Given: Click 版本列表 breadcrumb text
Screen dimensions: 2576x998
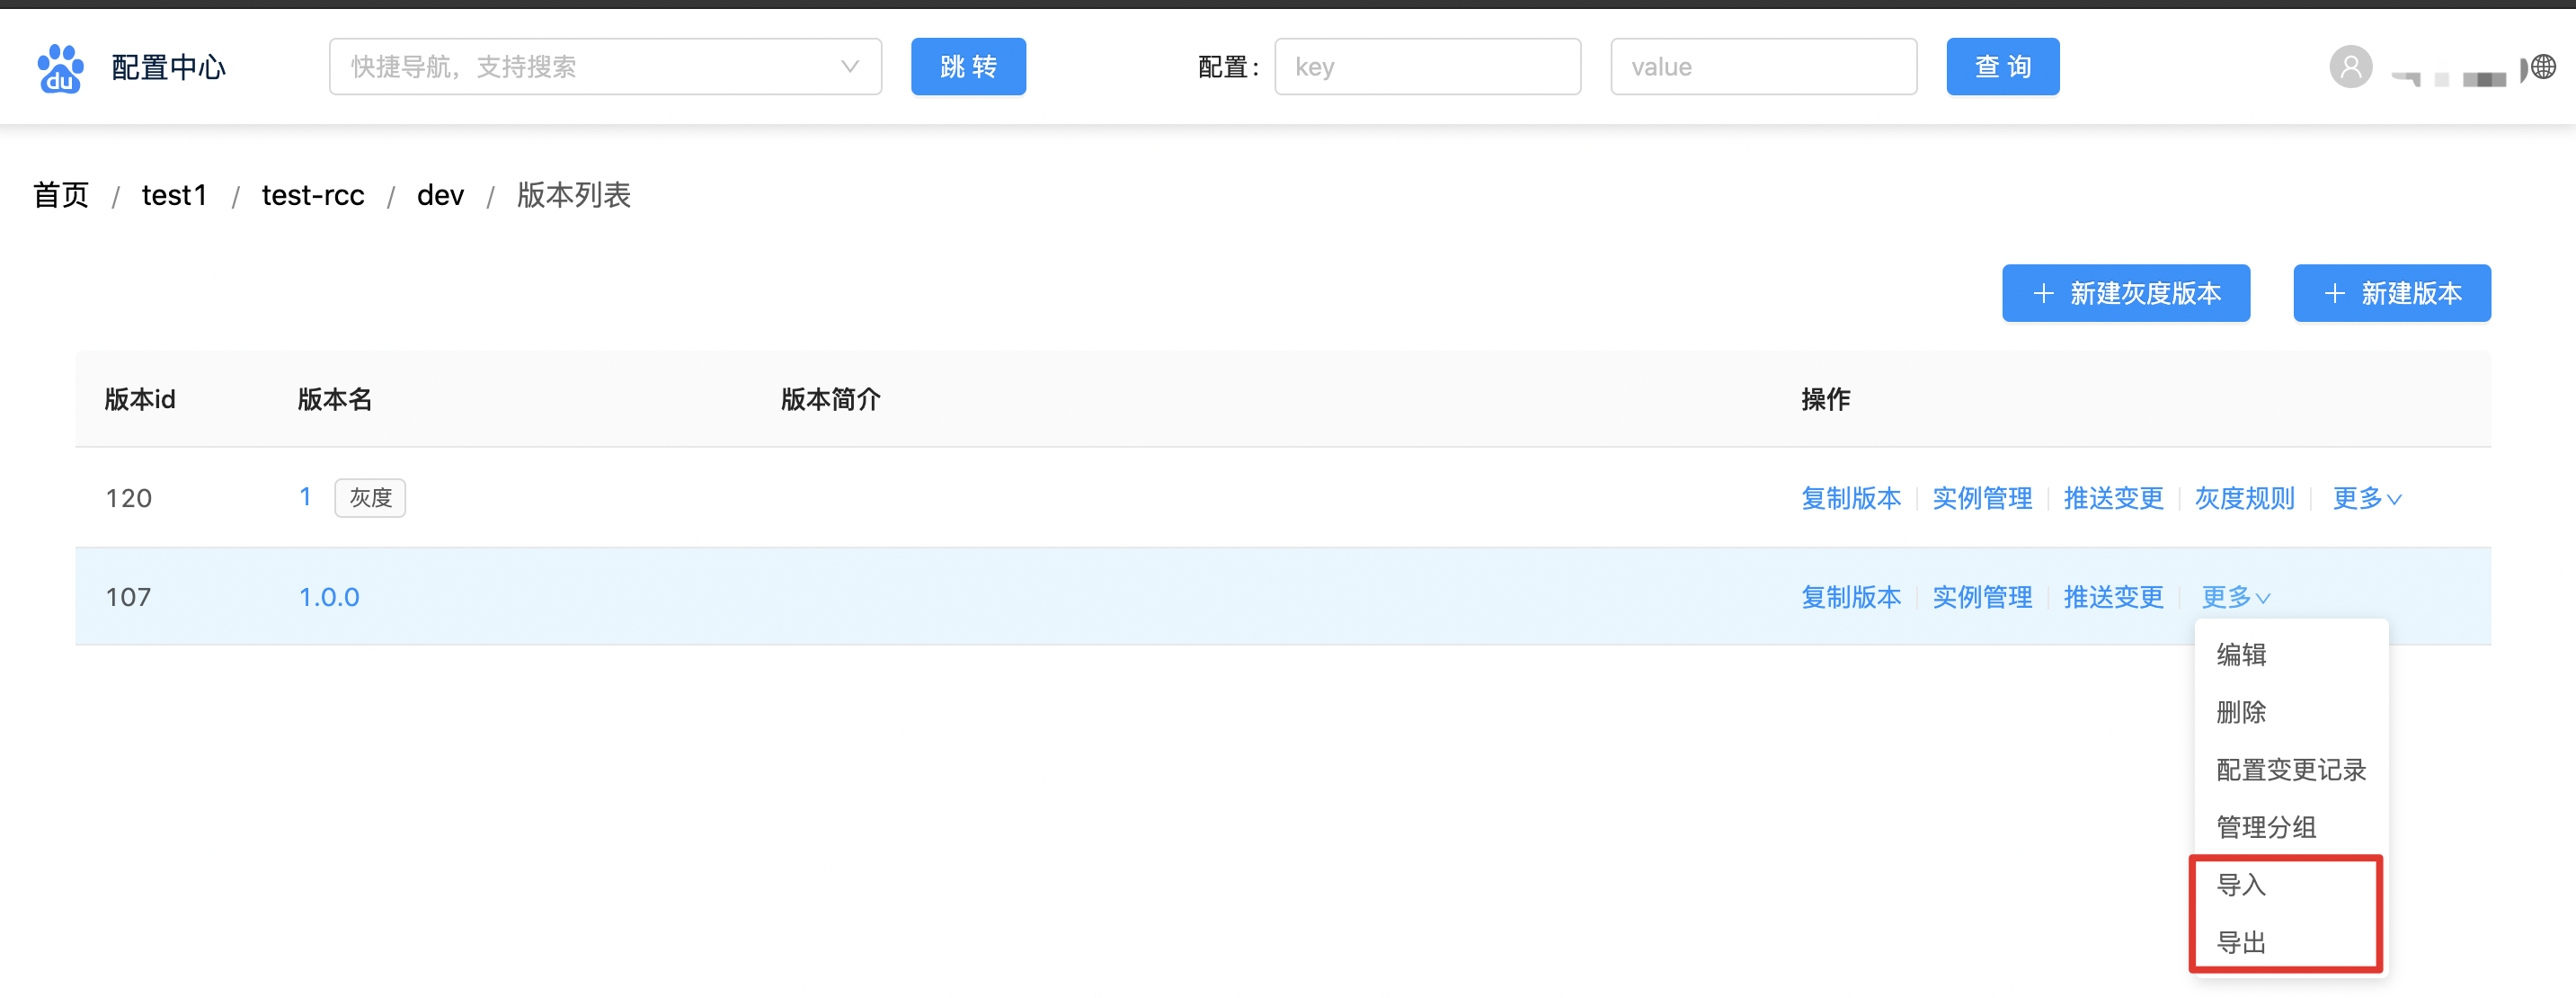Looking at the screenshot, I should pos(573,195).
